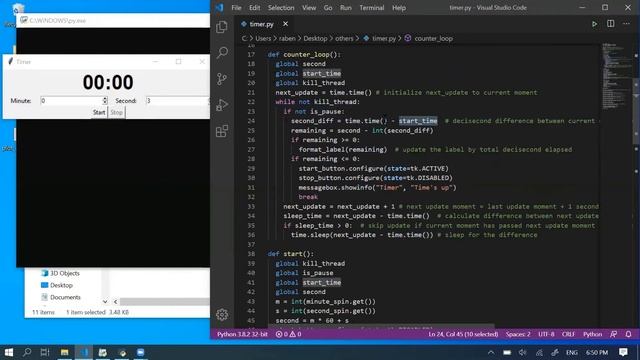Click the Python 3.8.2 32-bit interpreter selector
This screenshot has width=640, height=360.
(x=242, y=334)
